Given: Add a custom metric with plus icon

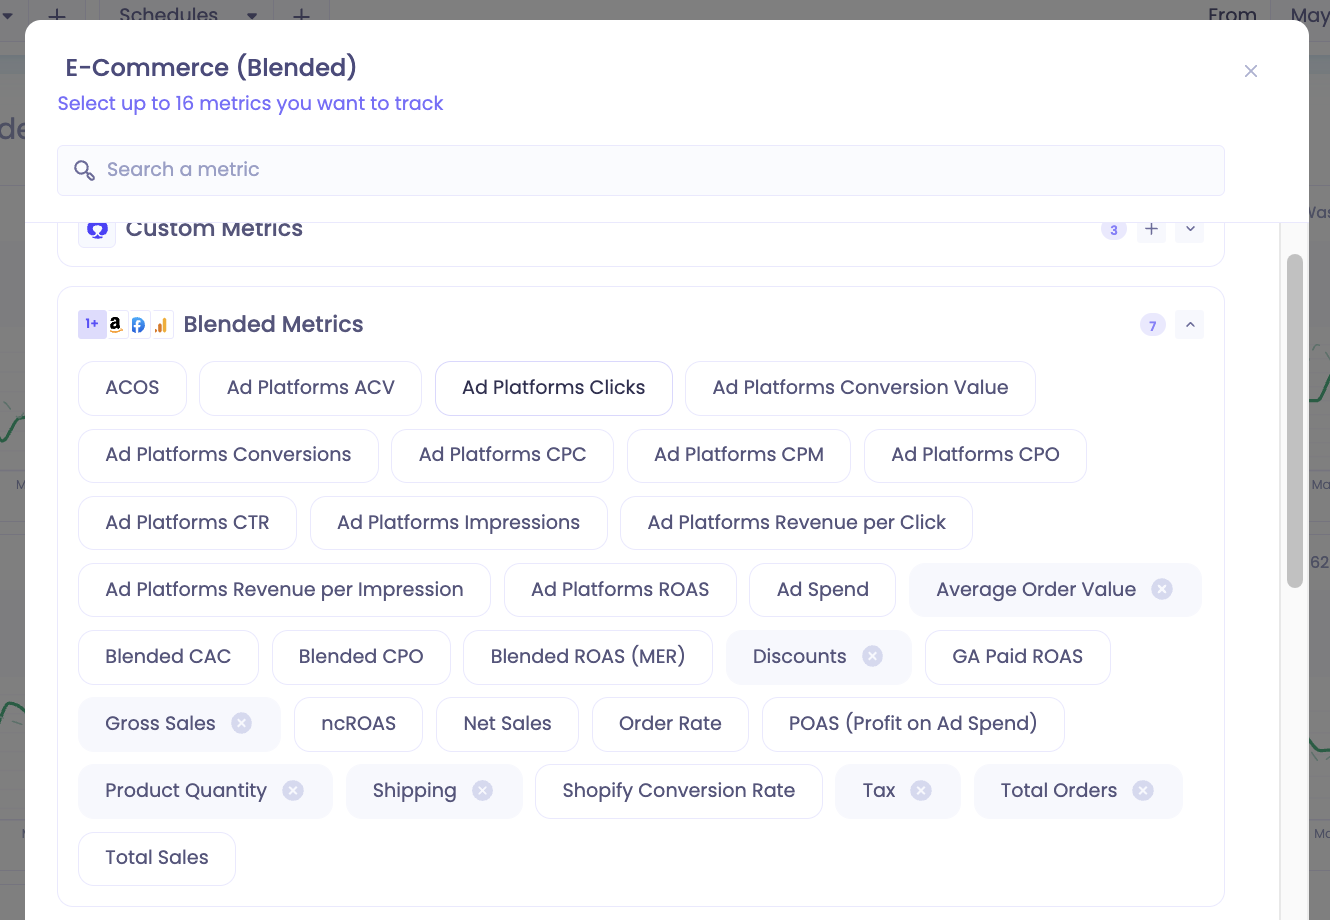Looking at the screenshot, I should coord(1152,229).
